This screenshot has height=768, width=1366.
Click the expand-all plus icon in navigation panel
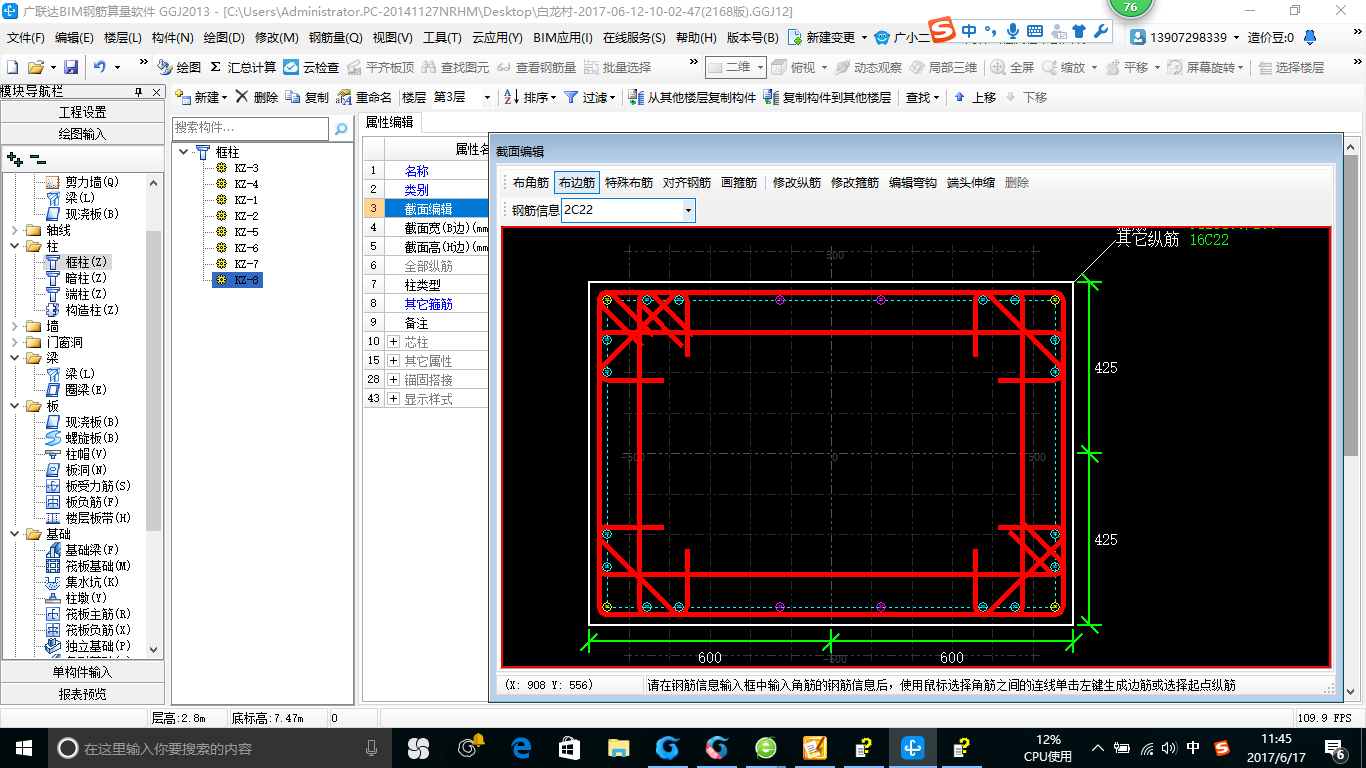(x=14, y=158)
